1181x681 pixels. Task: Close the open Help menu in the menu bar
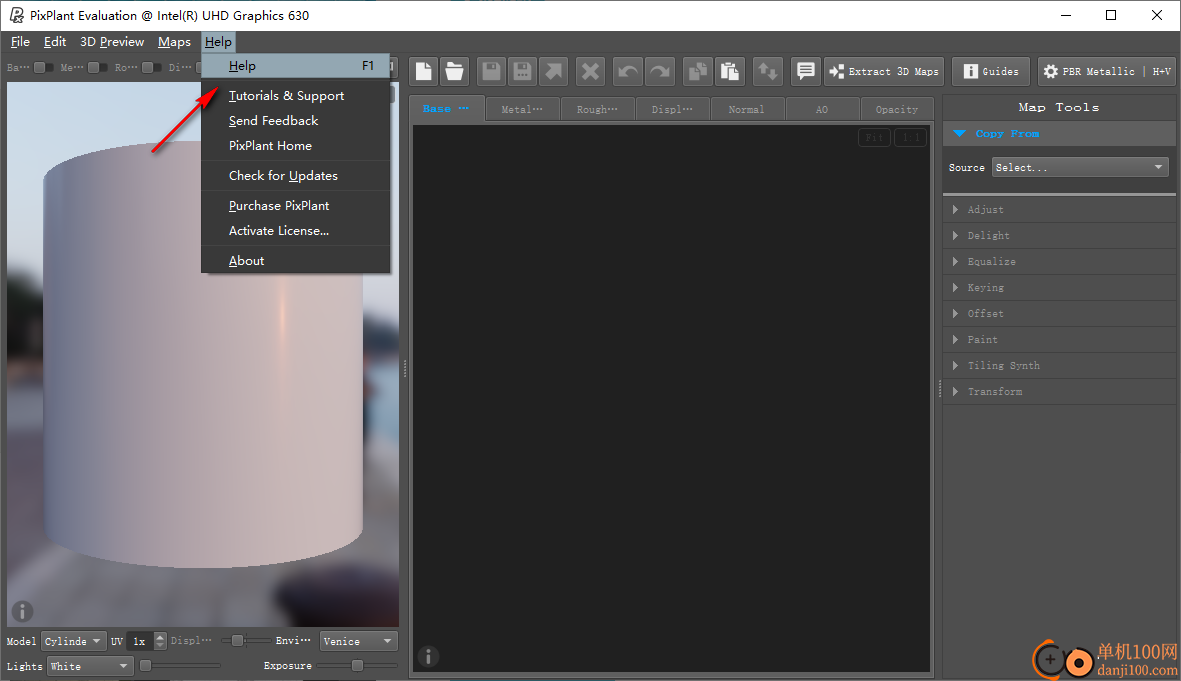point(218,42)
